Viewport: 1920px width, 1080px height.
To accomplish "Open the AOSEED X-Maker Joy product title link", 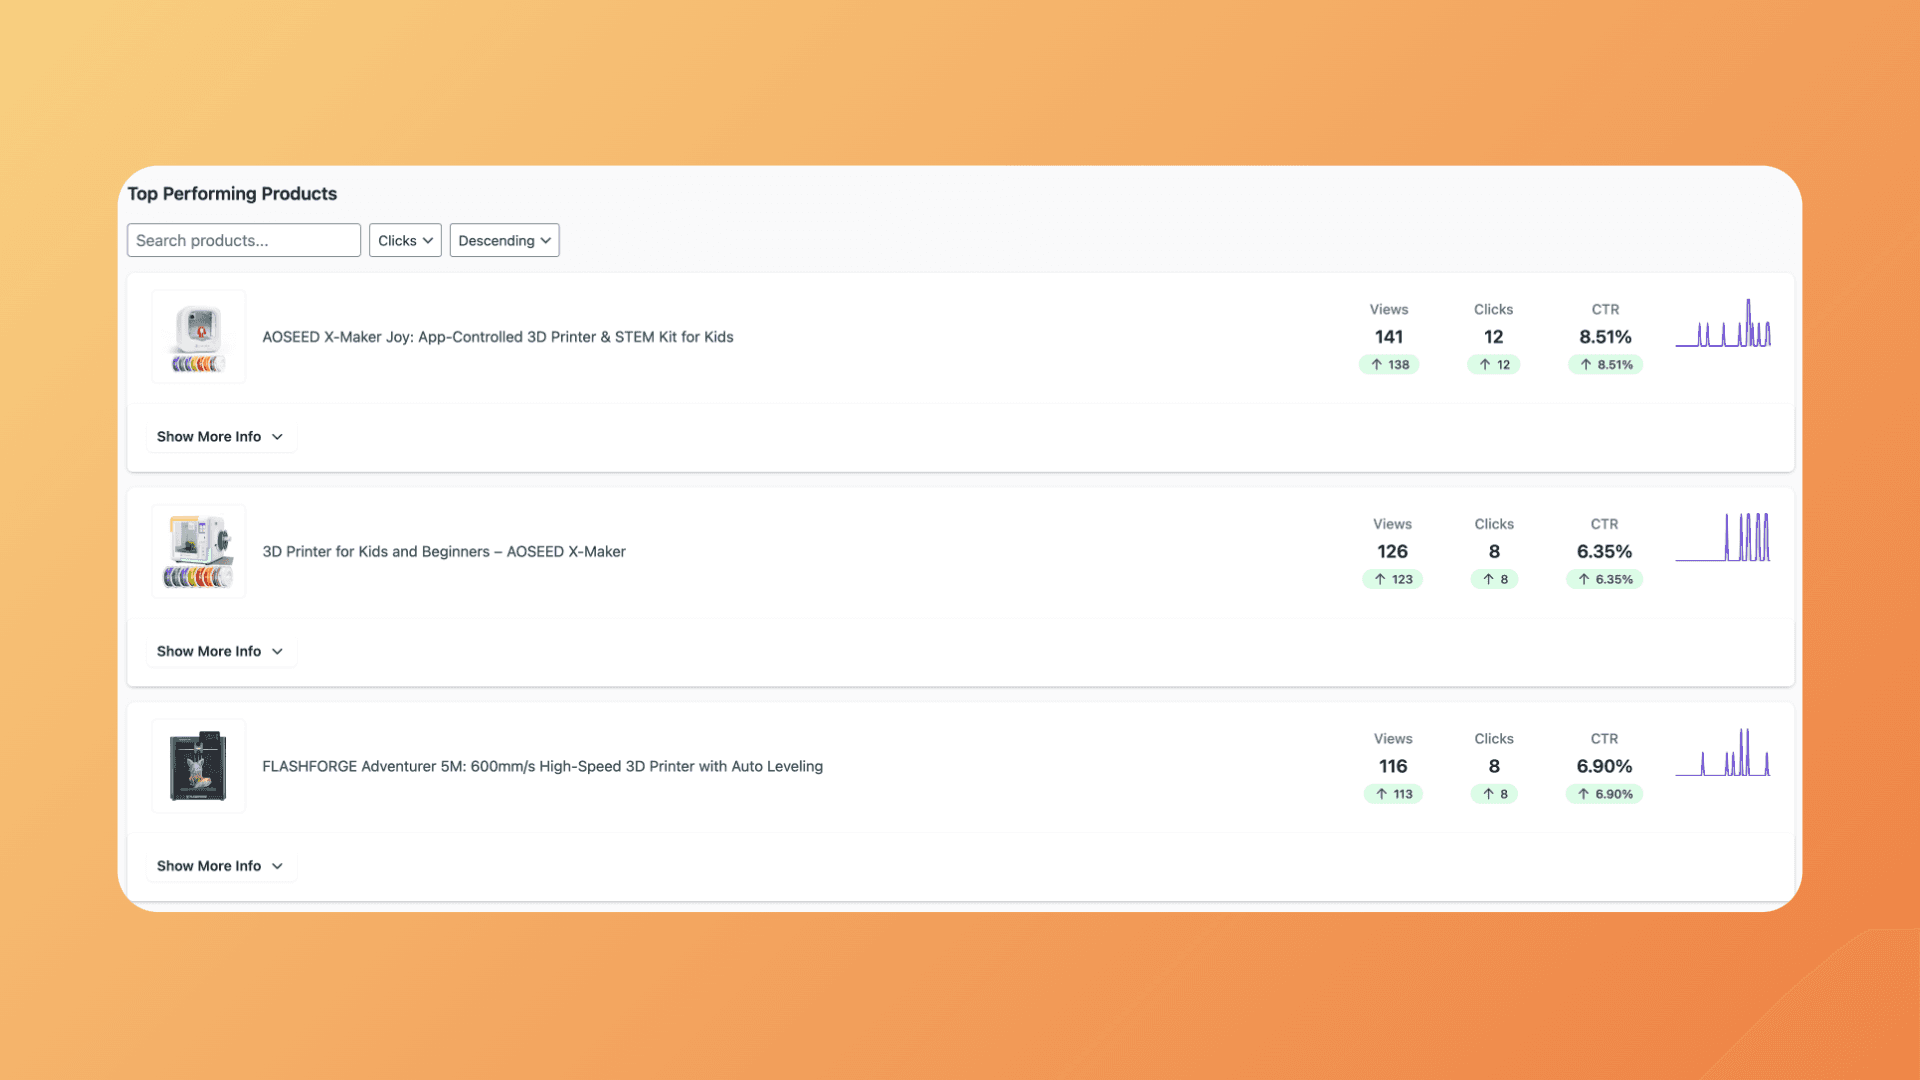I will pyautogui.click(x=497, y=337).
